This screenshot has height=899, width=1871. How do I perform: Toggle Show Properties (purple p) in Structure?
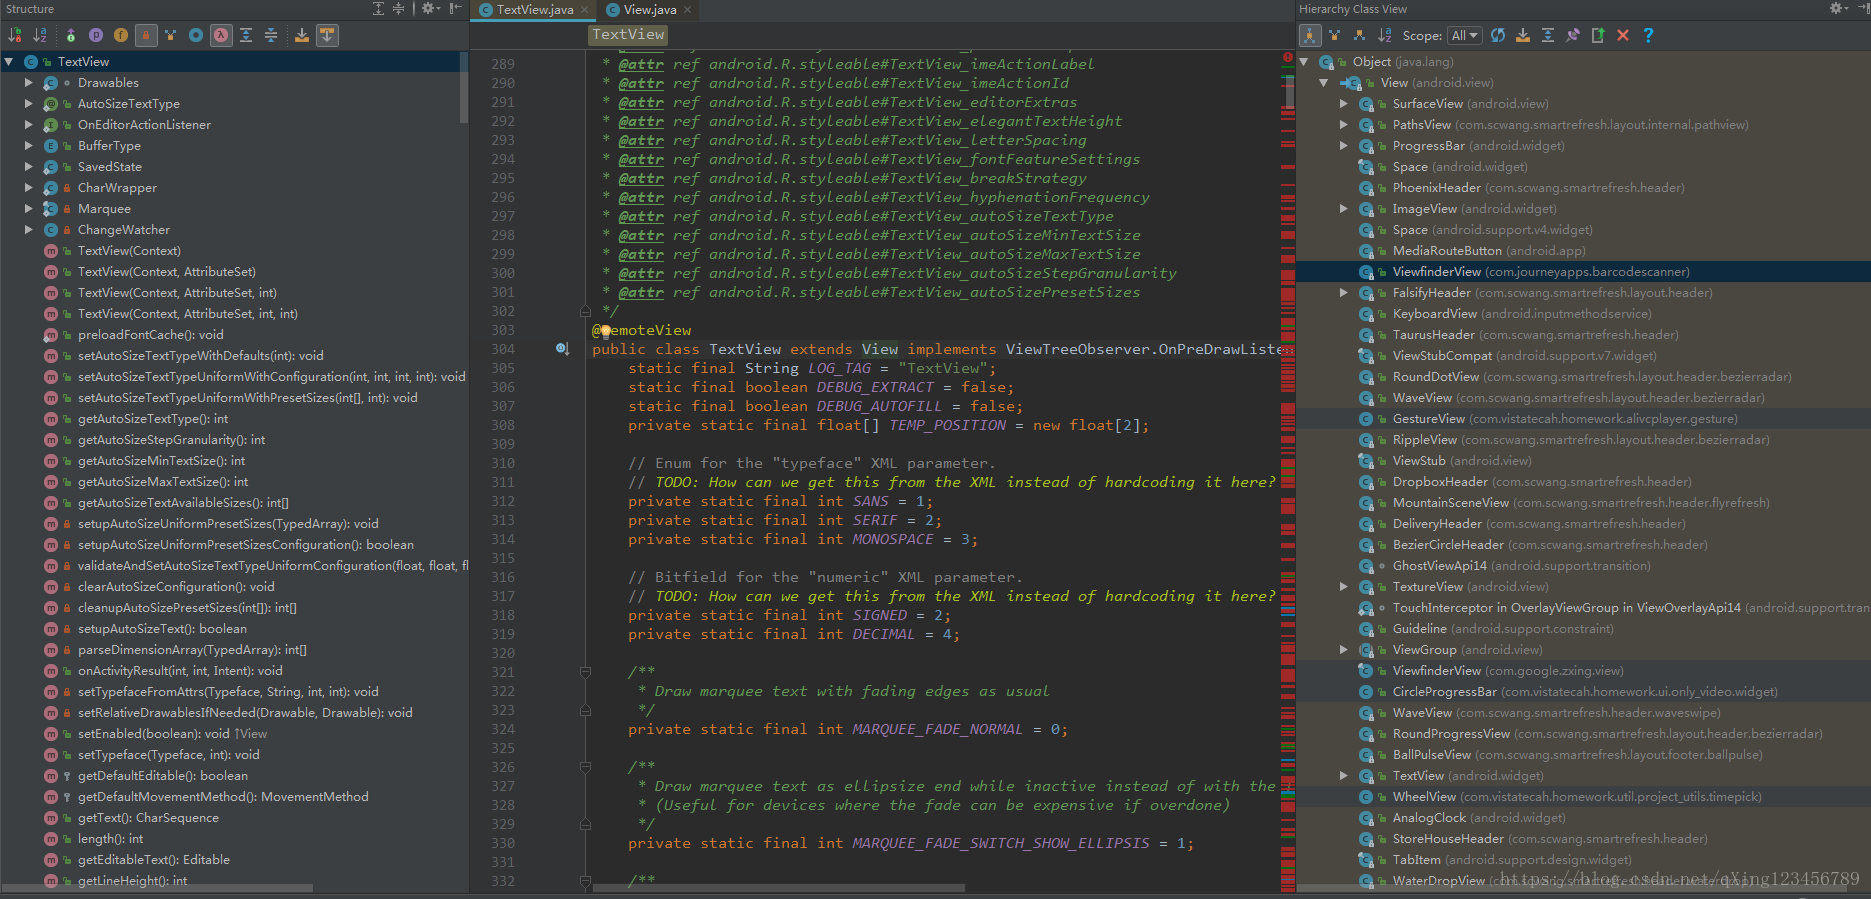(x=96, y=35)
